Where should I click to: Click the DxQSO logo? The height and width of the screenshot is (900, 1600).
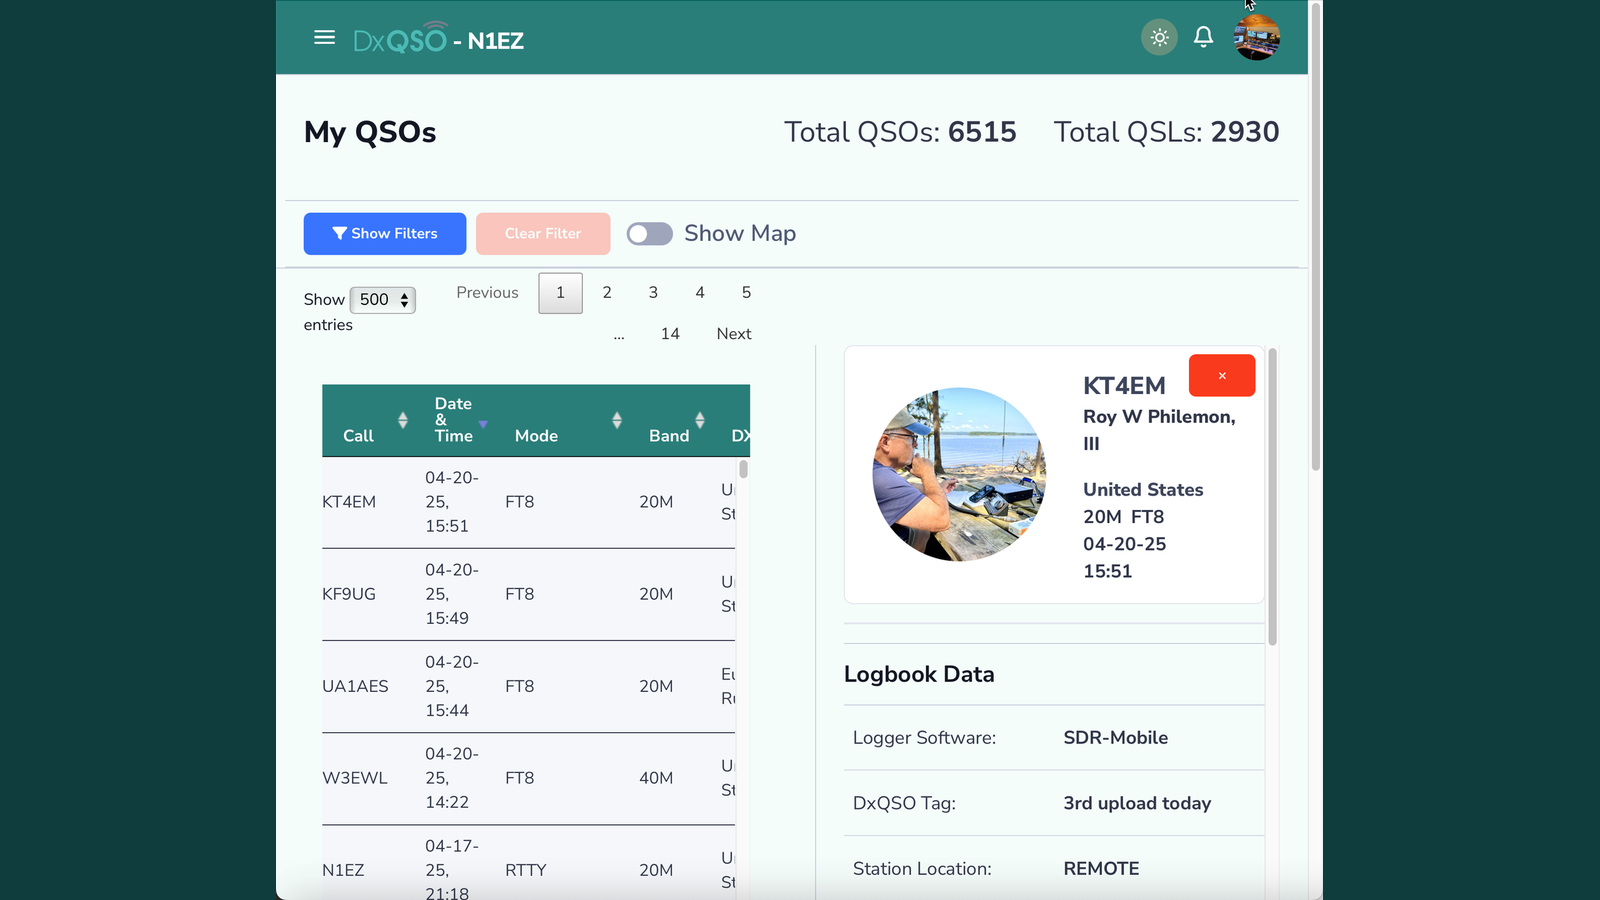click(400, 39)
